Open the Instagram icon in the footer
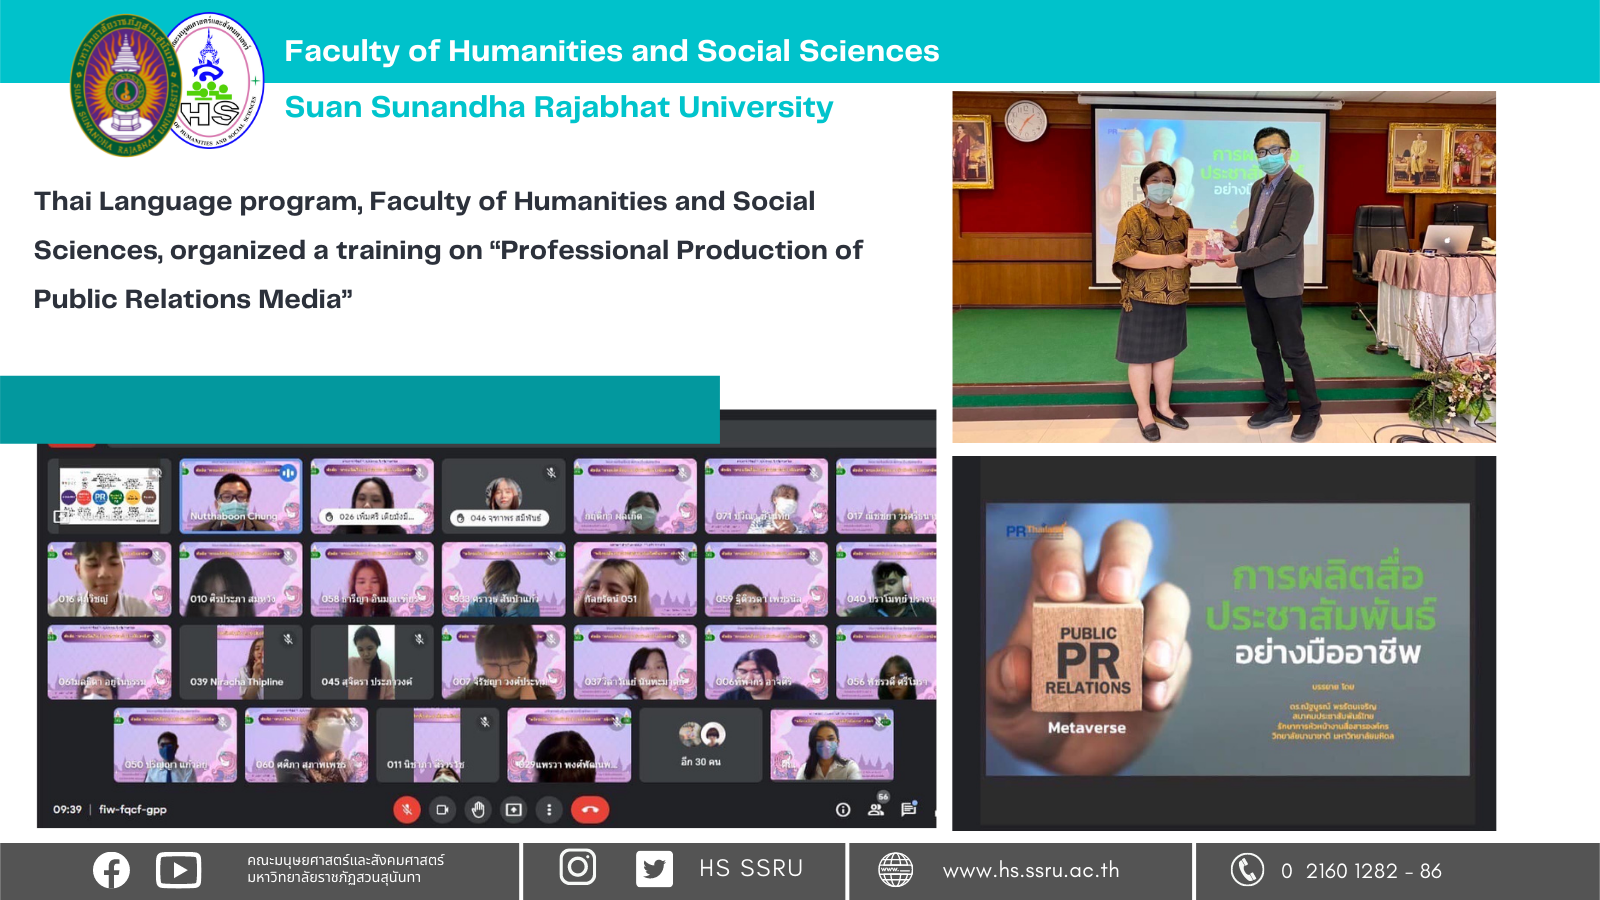 (577, 867)
